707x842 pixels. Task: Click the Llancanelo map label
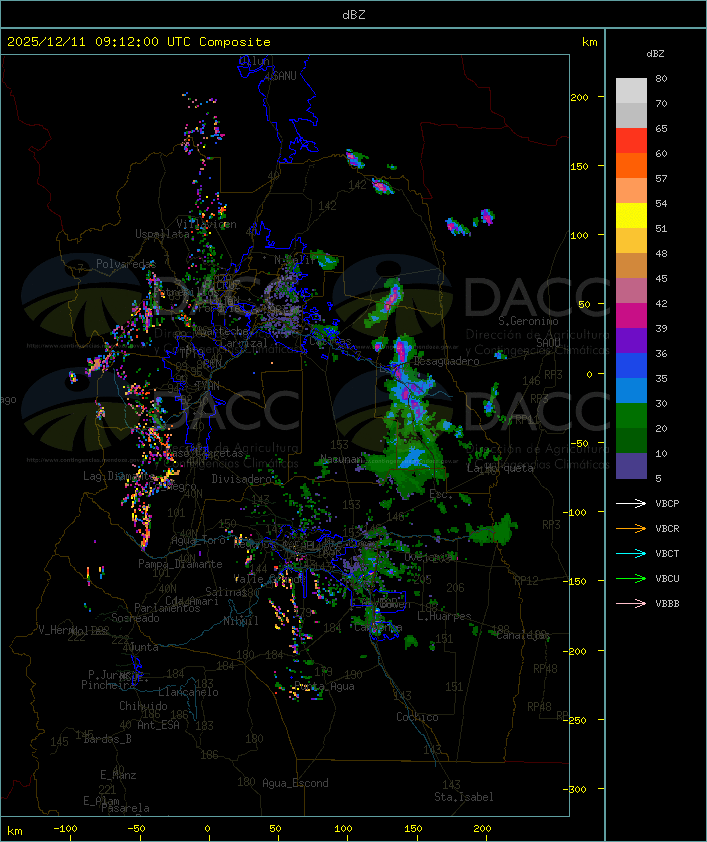(x=188, y=692)
